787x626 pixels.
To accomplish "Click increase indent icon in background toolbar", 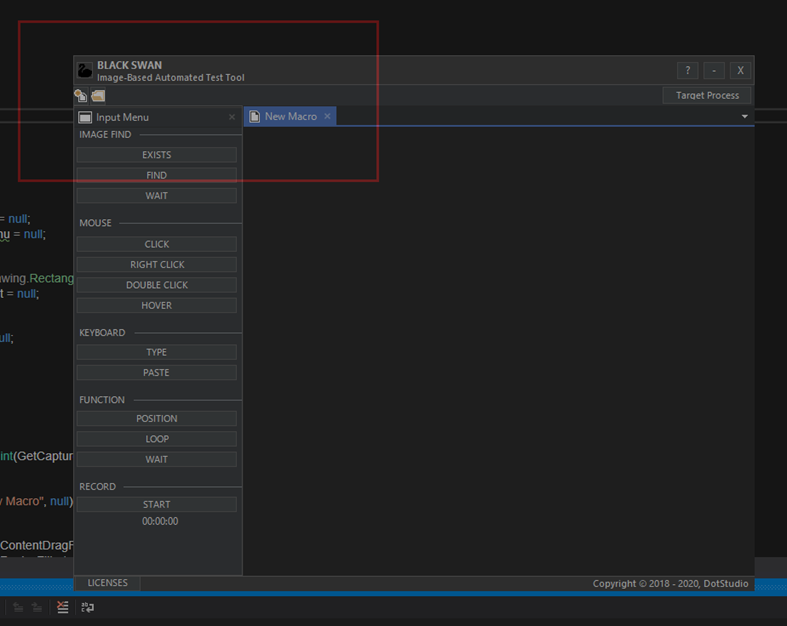I will (x=37, y=607).
